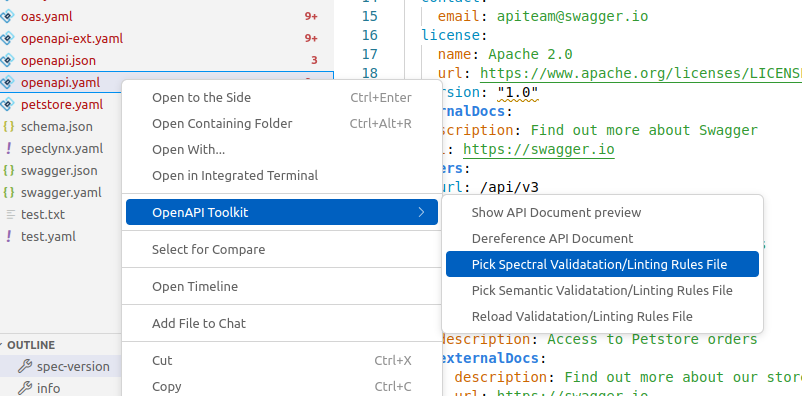The width and height of the screenshot is (802, 396).
Task: Click the info wrench icon in Outline
Action: 25,389
